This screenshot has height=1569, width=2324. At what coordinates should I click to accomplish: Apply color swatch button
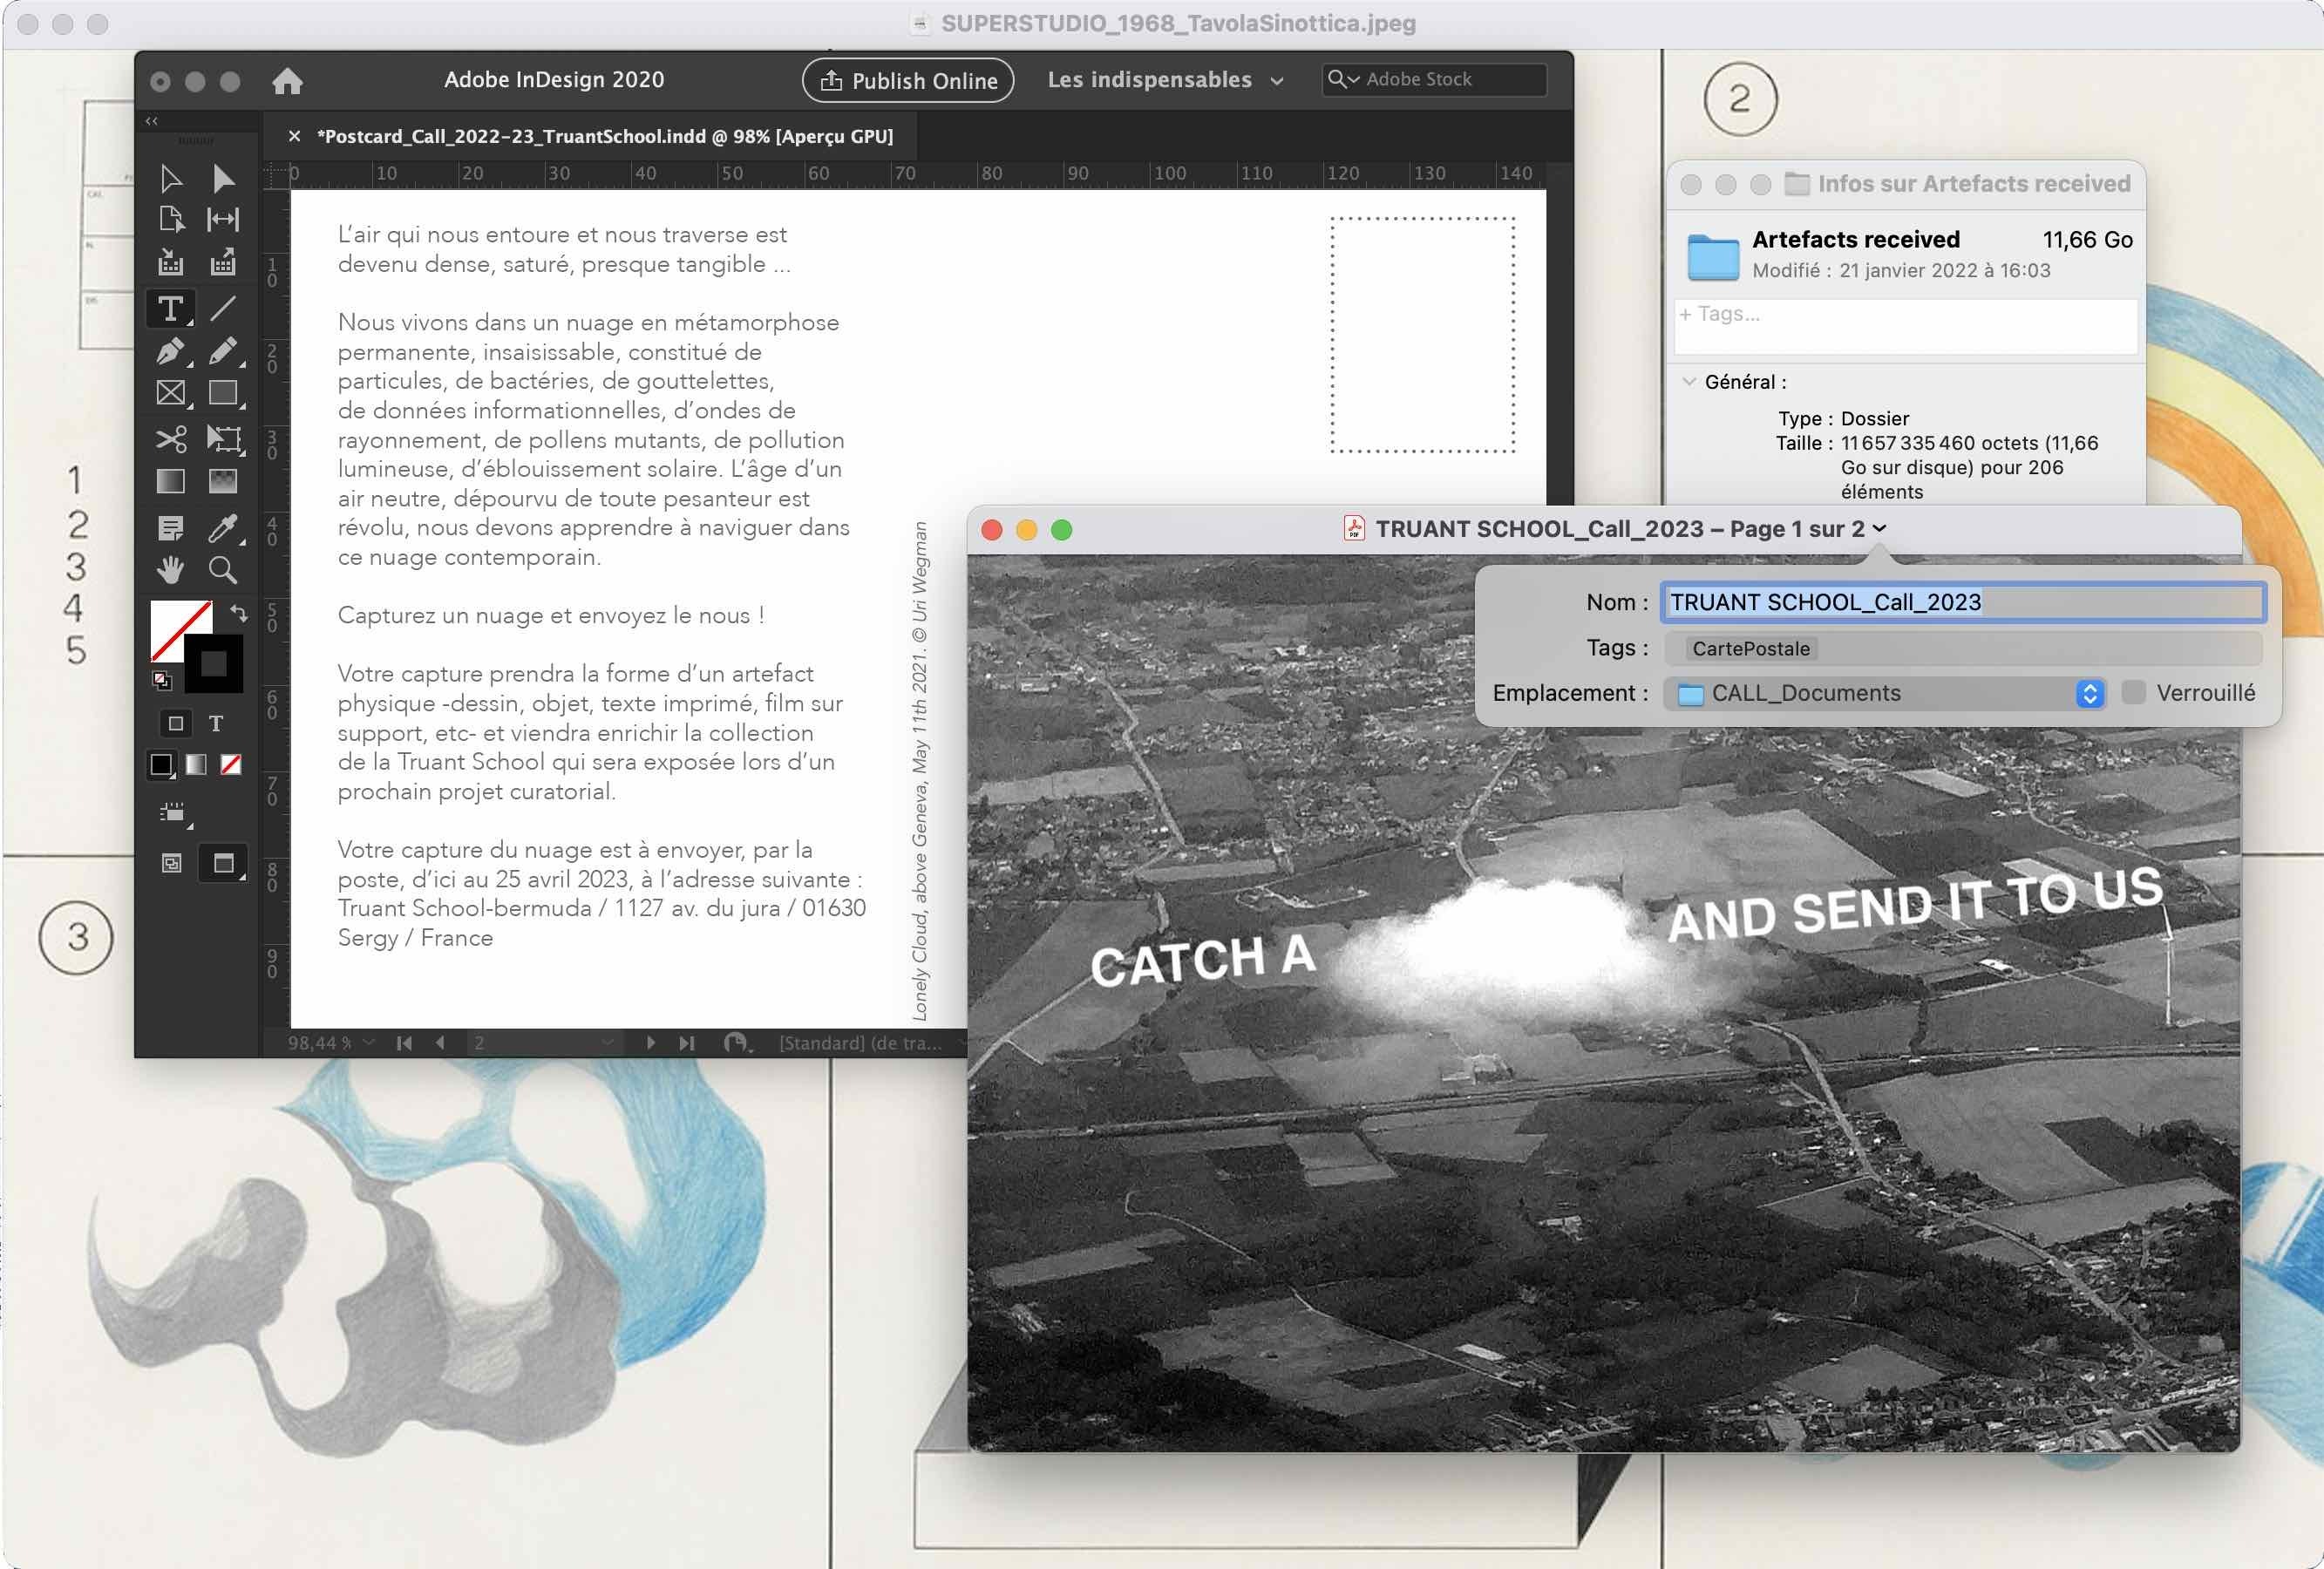[x=161, y=765]
